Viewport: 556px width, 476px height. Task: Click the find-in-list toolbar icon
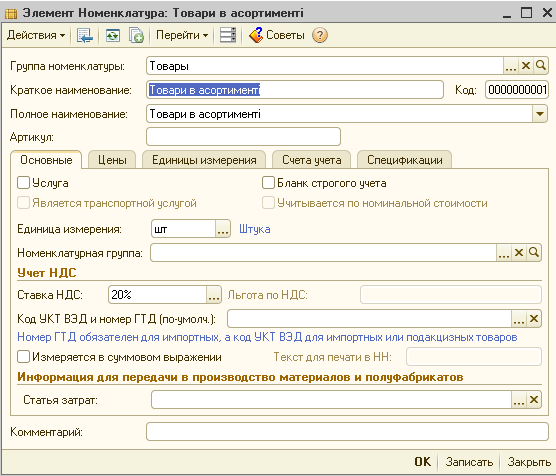(84, 35)
